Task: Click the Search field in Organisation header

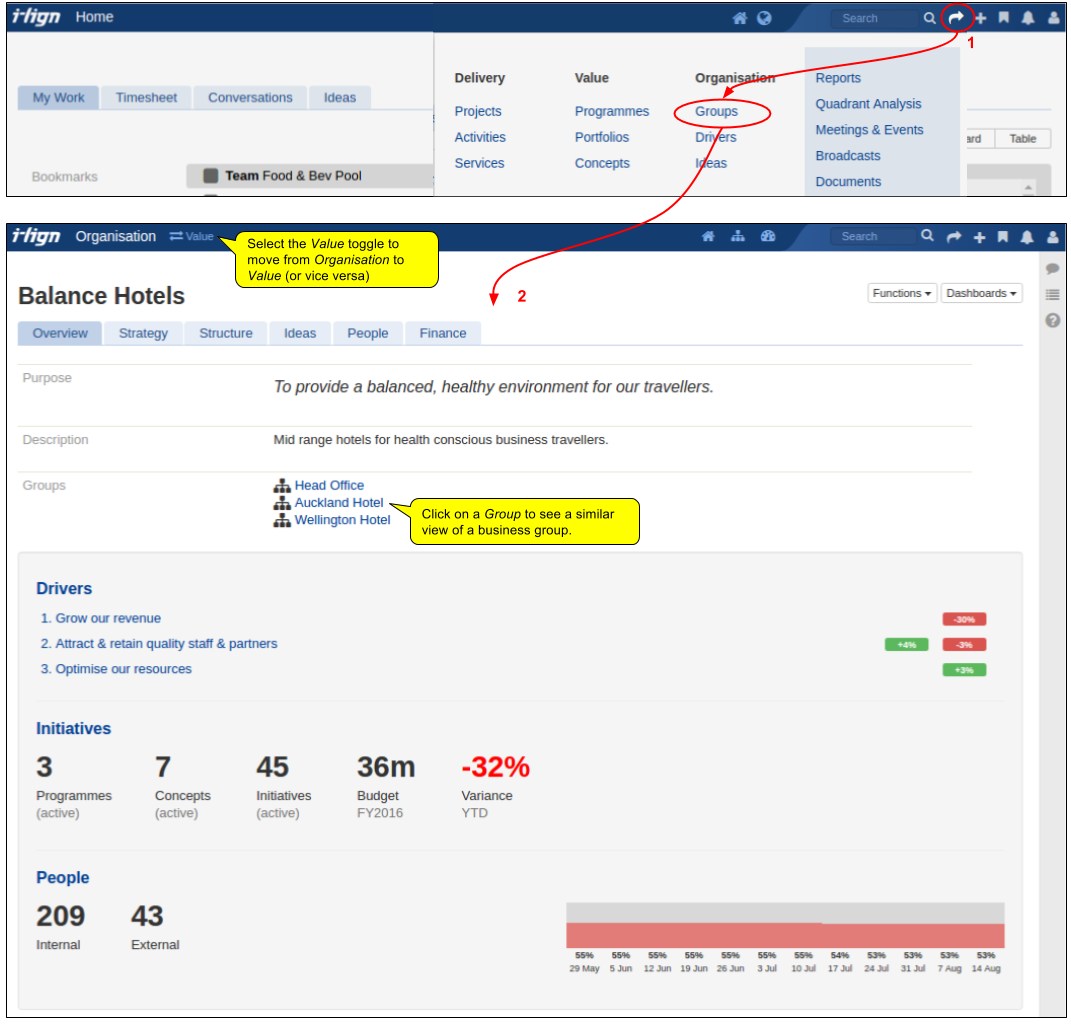Action: pyautogui.click(x=872, y=237)
